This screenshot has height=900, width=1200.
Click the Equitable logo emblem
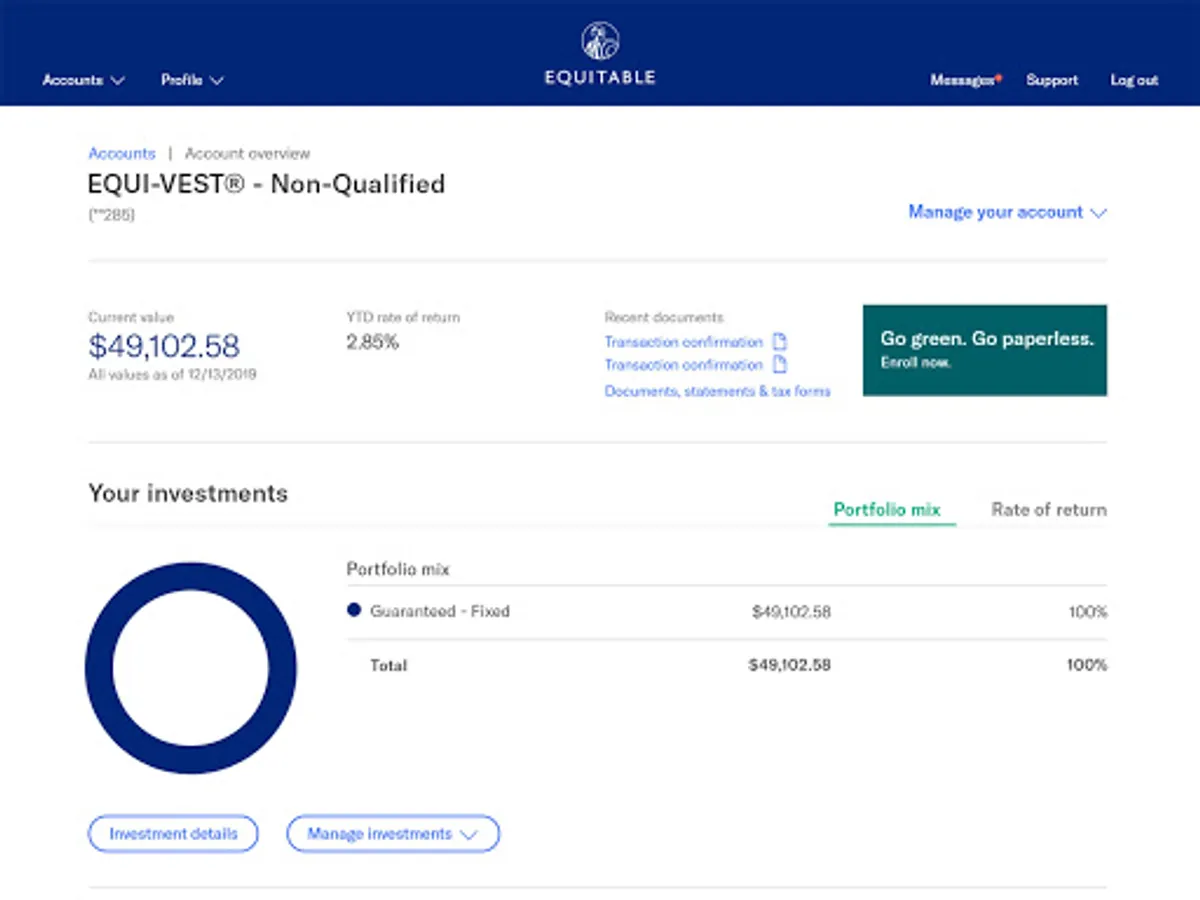(600, 41)
